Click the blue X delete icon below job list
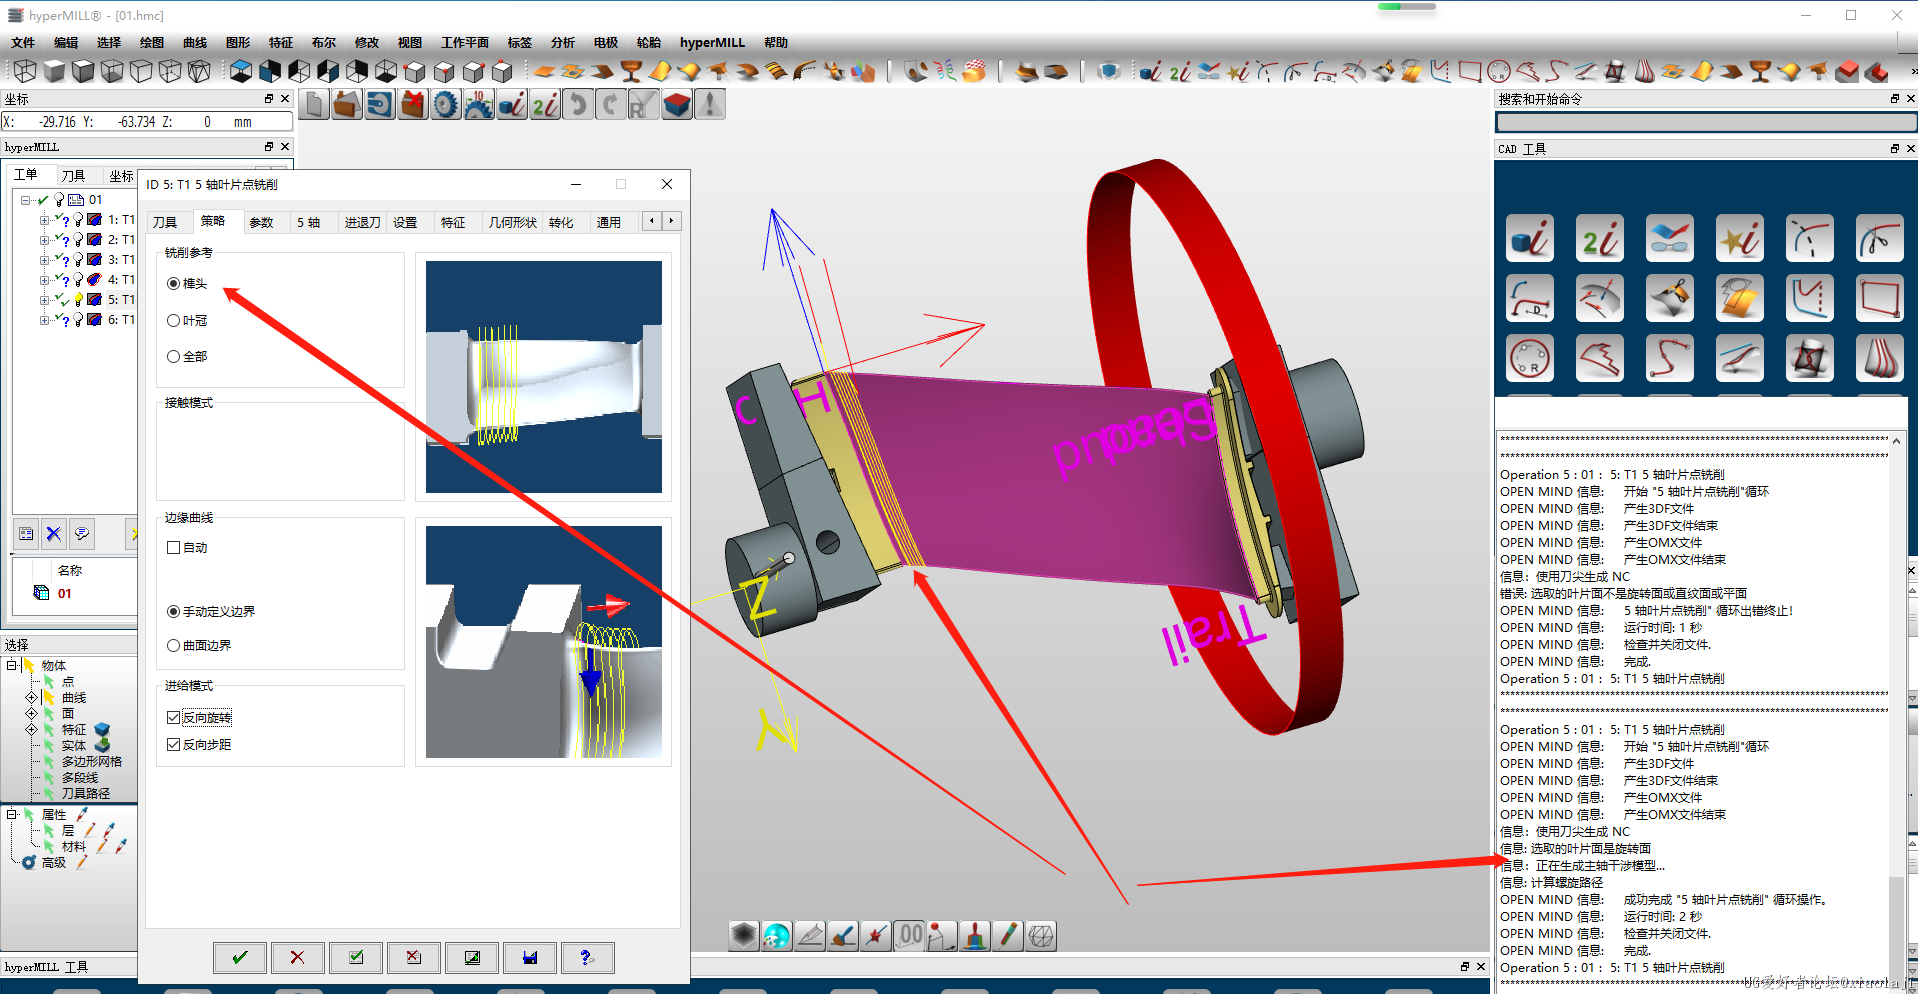The image size is (1918, 994). pos(54,534)
